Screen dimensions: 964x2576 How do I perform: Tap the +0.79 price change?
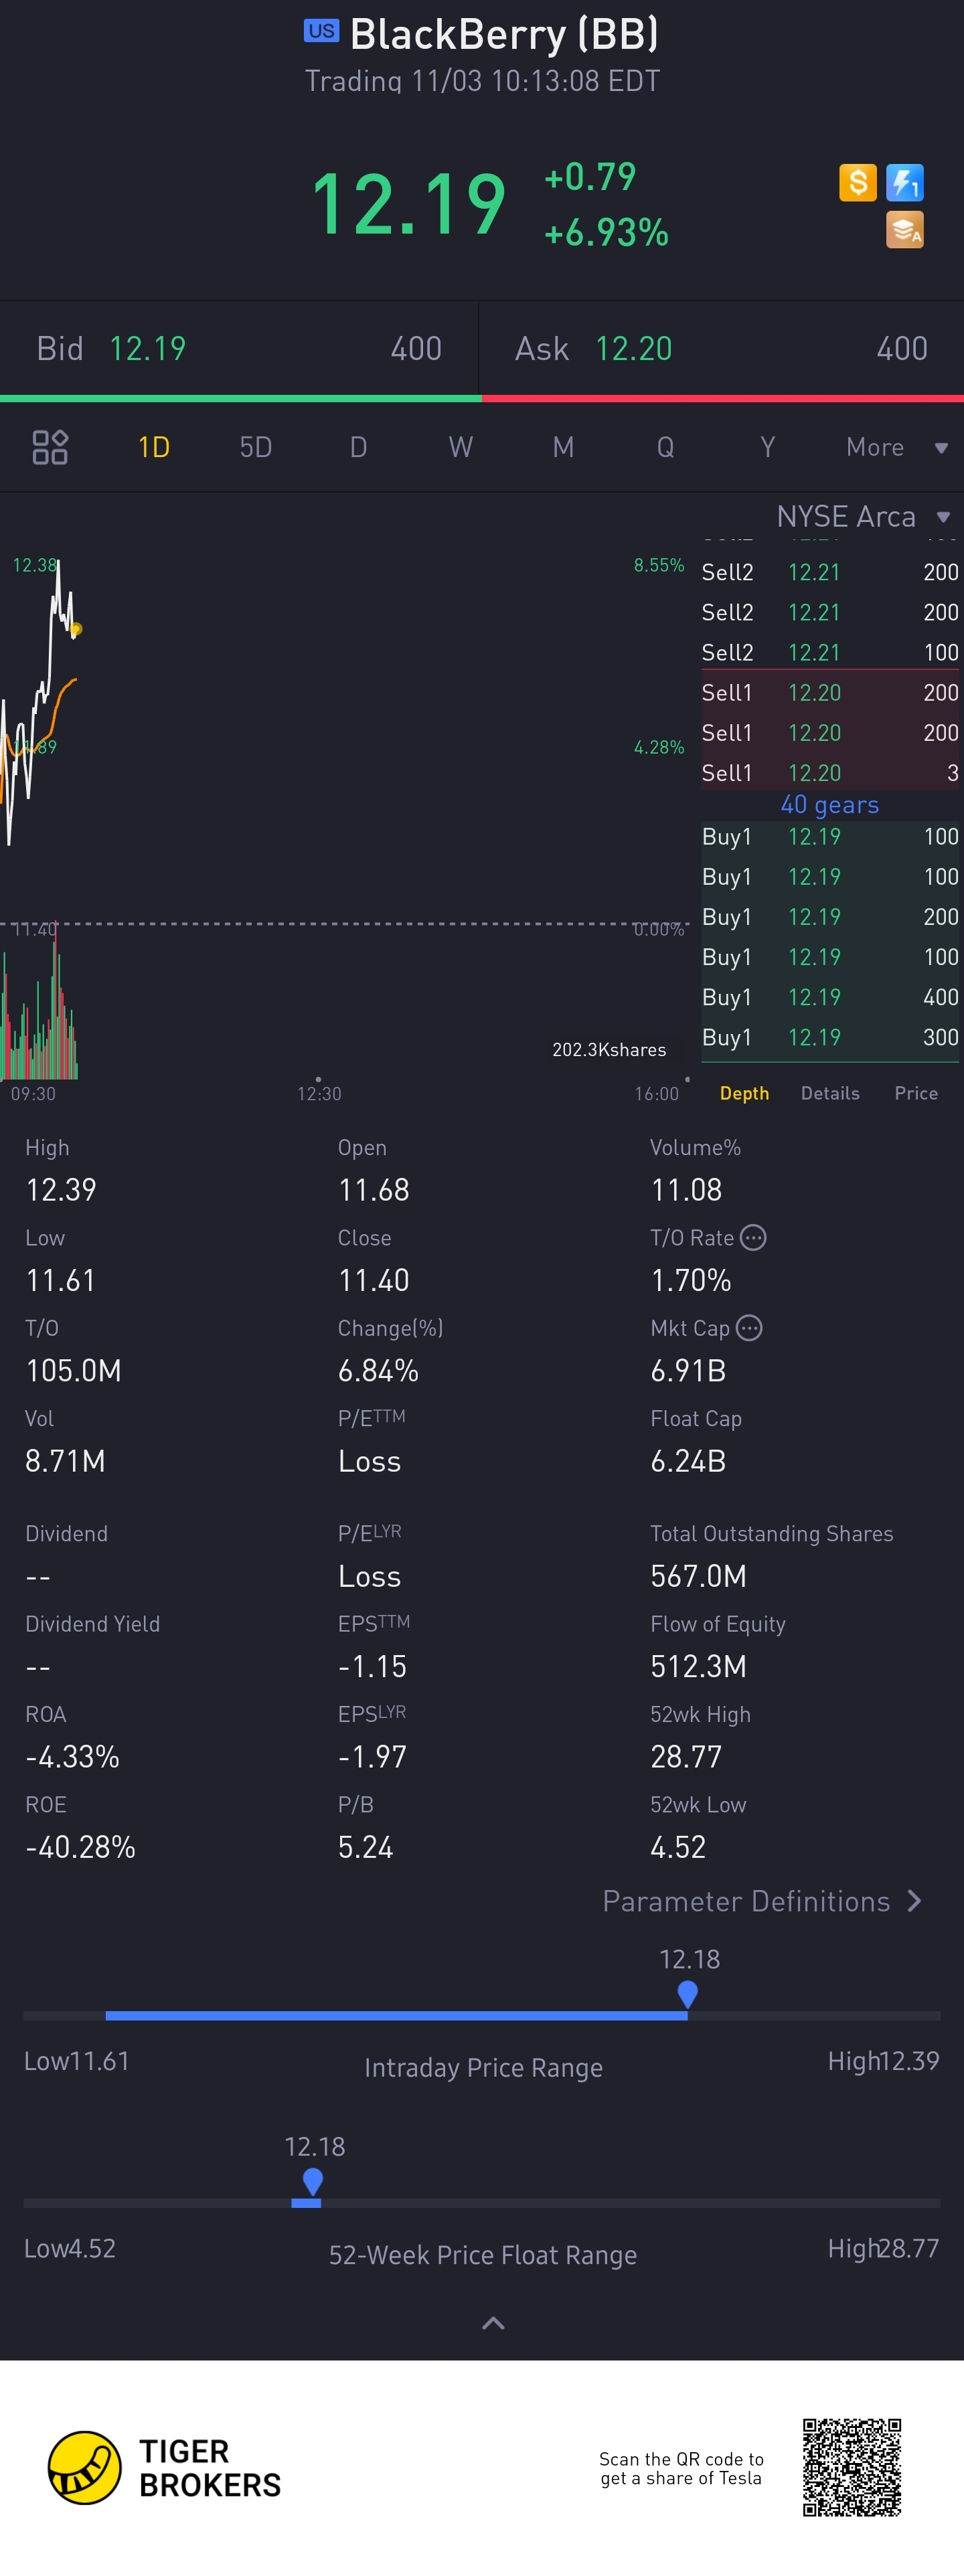590,177
